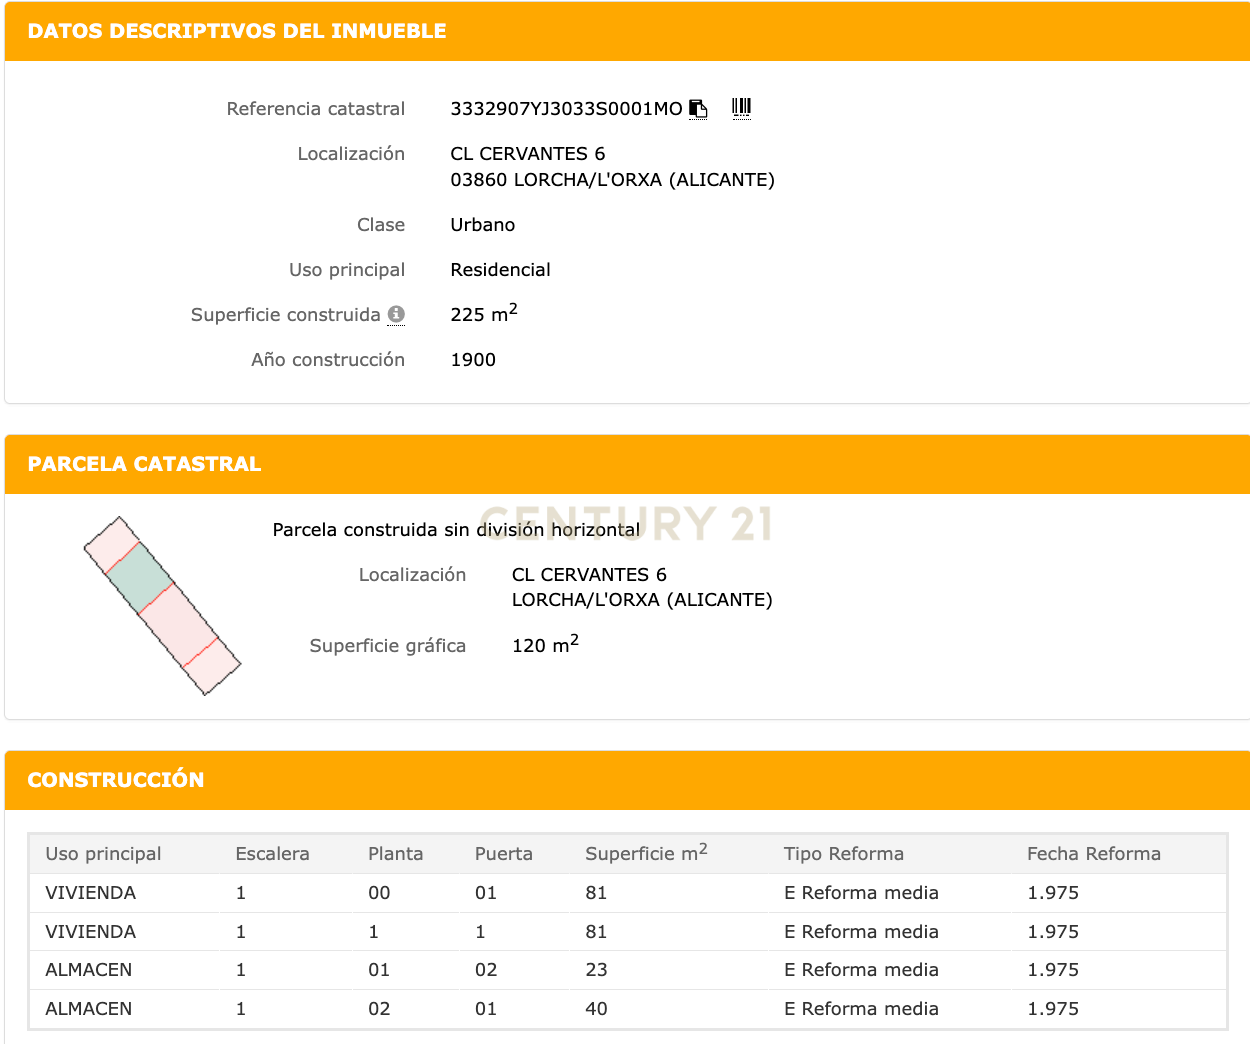Click the Planta column header
Image resolution: width=1250 pixels, height=1044 pixels.
coord(395,854)
